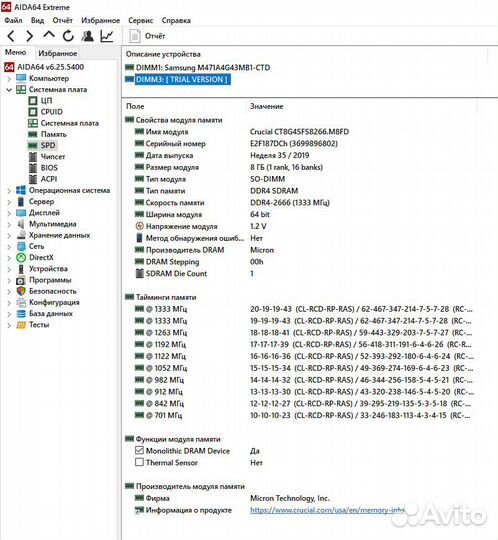Click the Дисплей icon
The width and height of the screenshot is (498, 540).
21,212
